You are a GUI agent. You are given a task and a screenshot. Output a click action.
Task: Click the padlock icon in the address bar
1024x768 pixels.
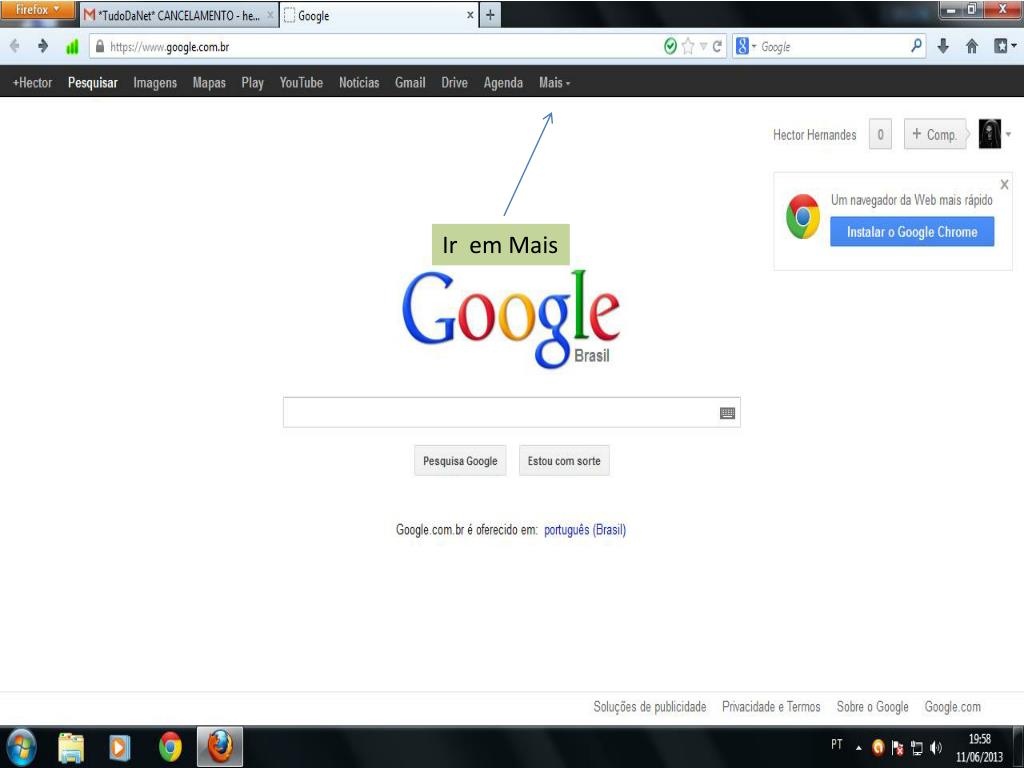coord(100,46)
